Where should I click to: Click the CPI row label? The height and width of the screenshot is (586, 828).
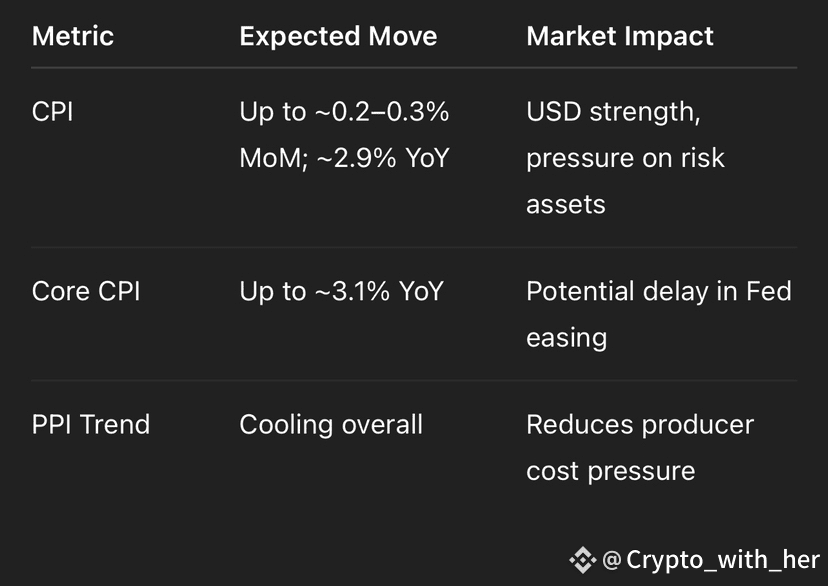coord(52,112)
